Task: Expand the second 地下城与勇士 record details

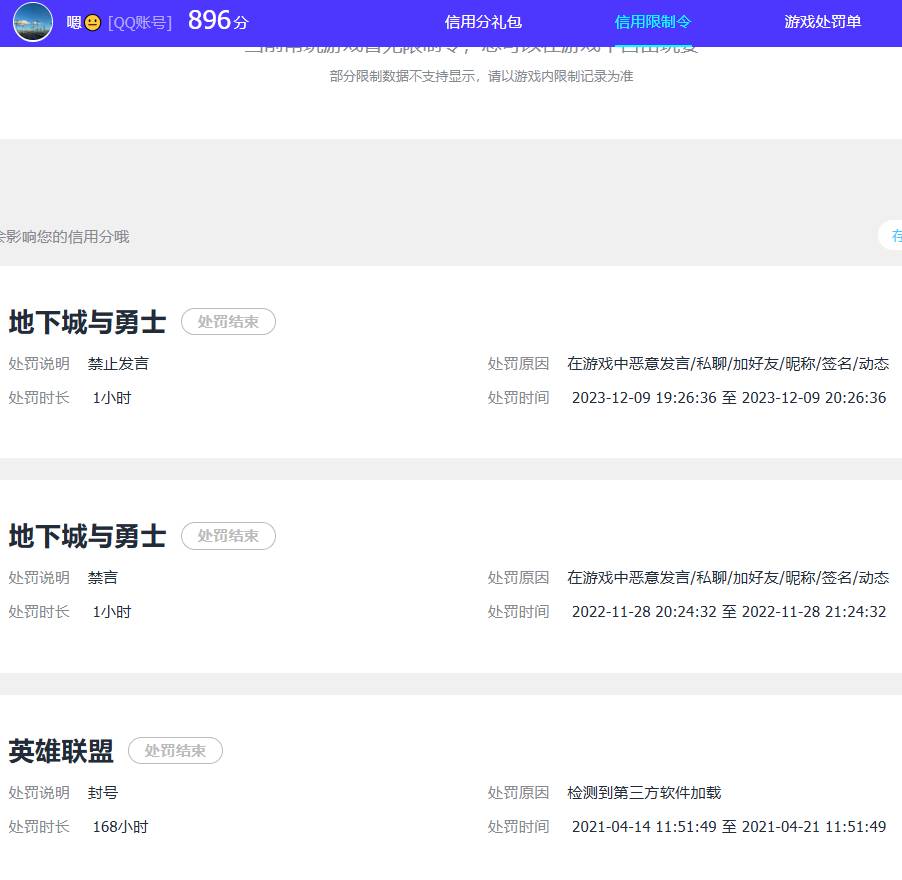Action: [85, 536]
